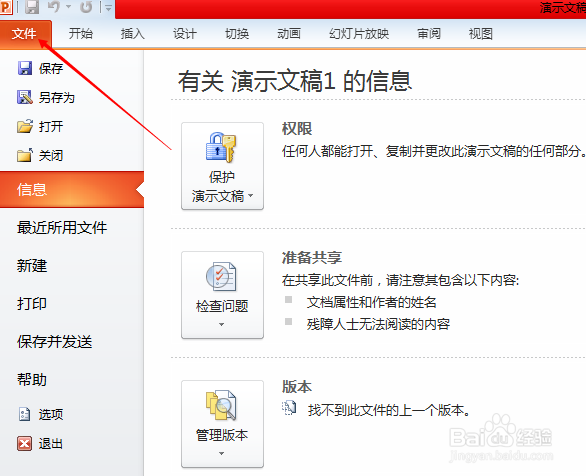586x476 pixels.
Task: Switch to the 开始 (Home) tab
Action: point(80,34)
